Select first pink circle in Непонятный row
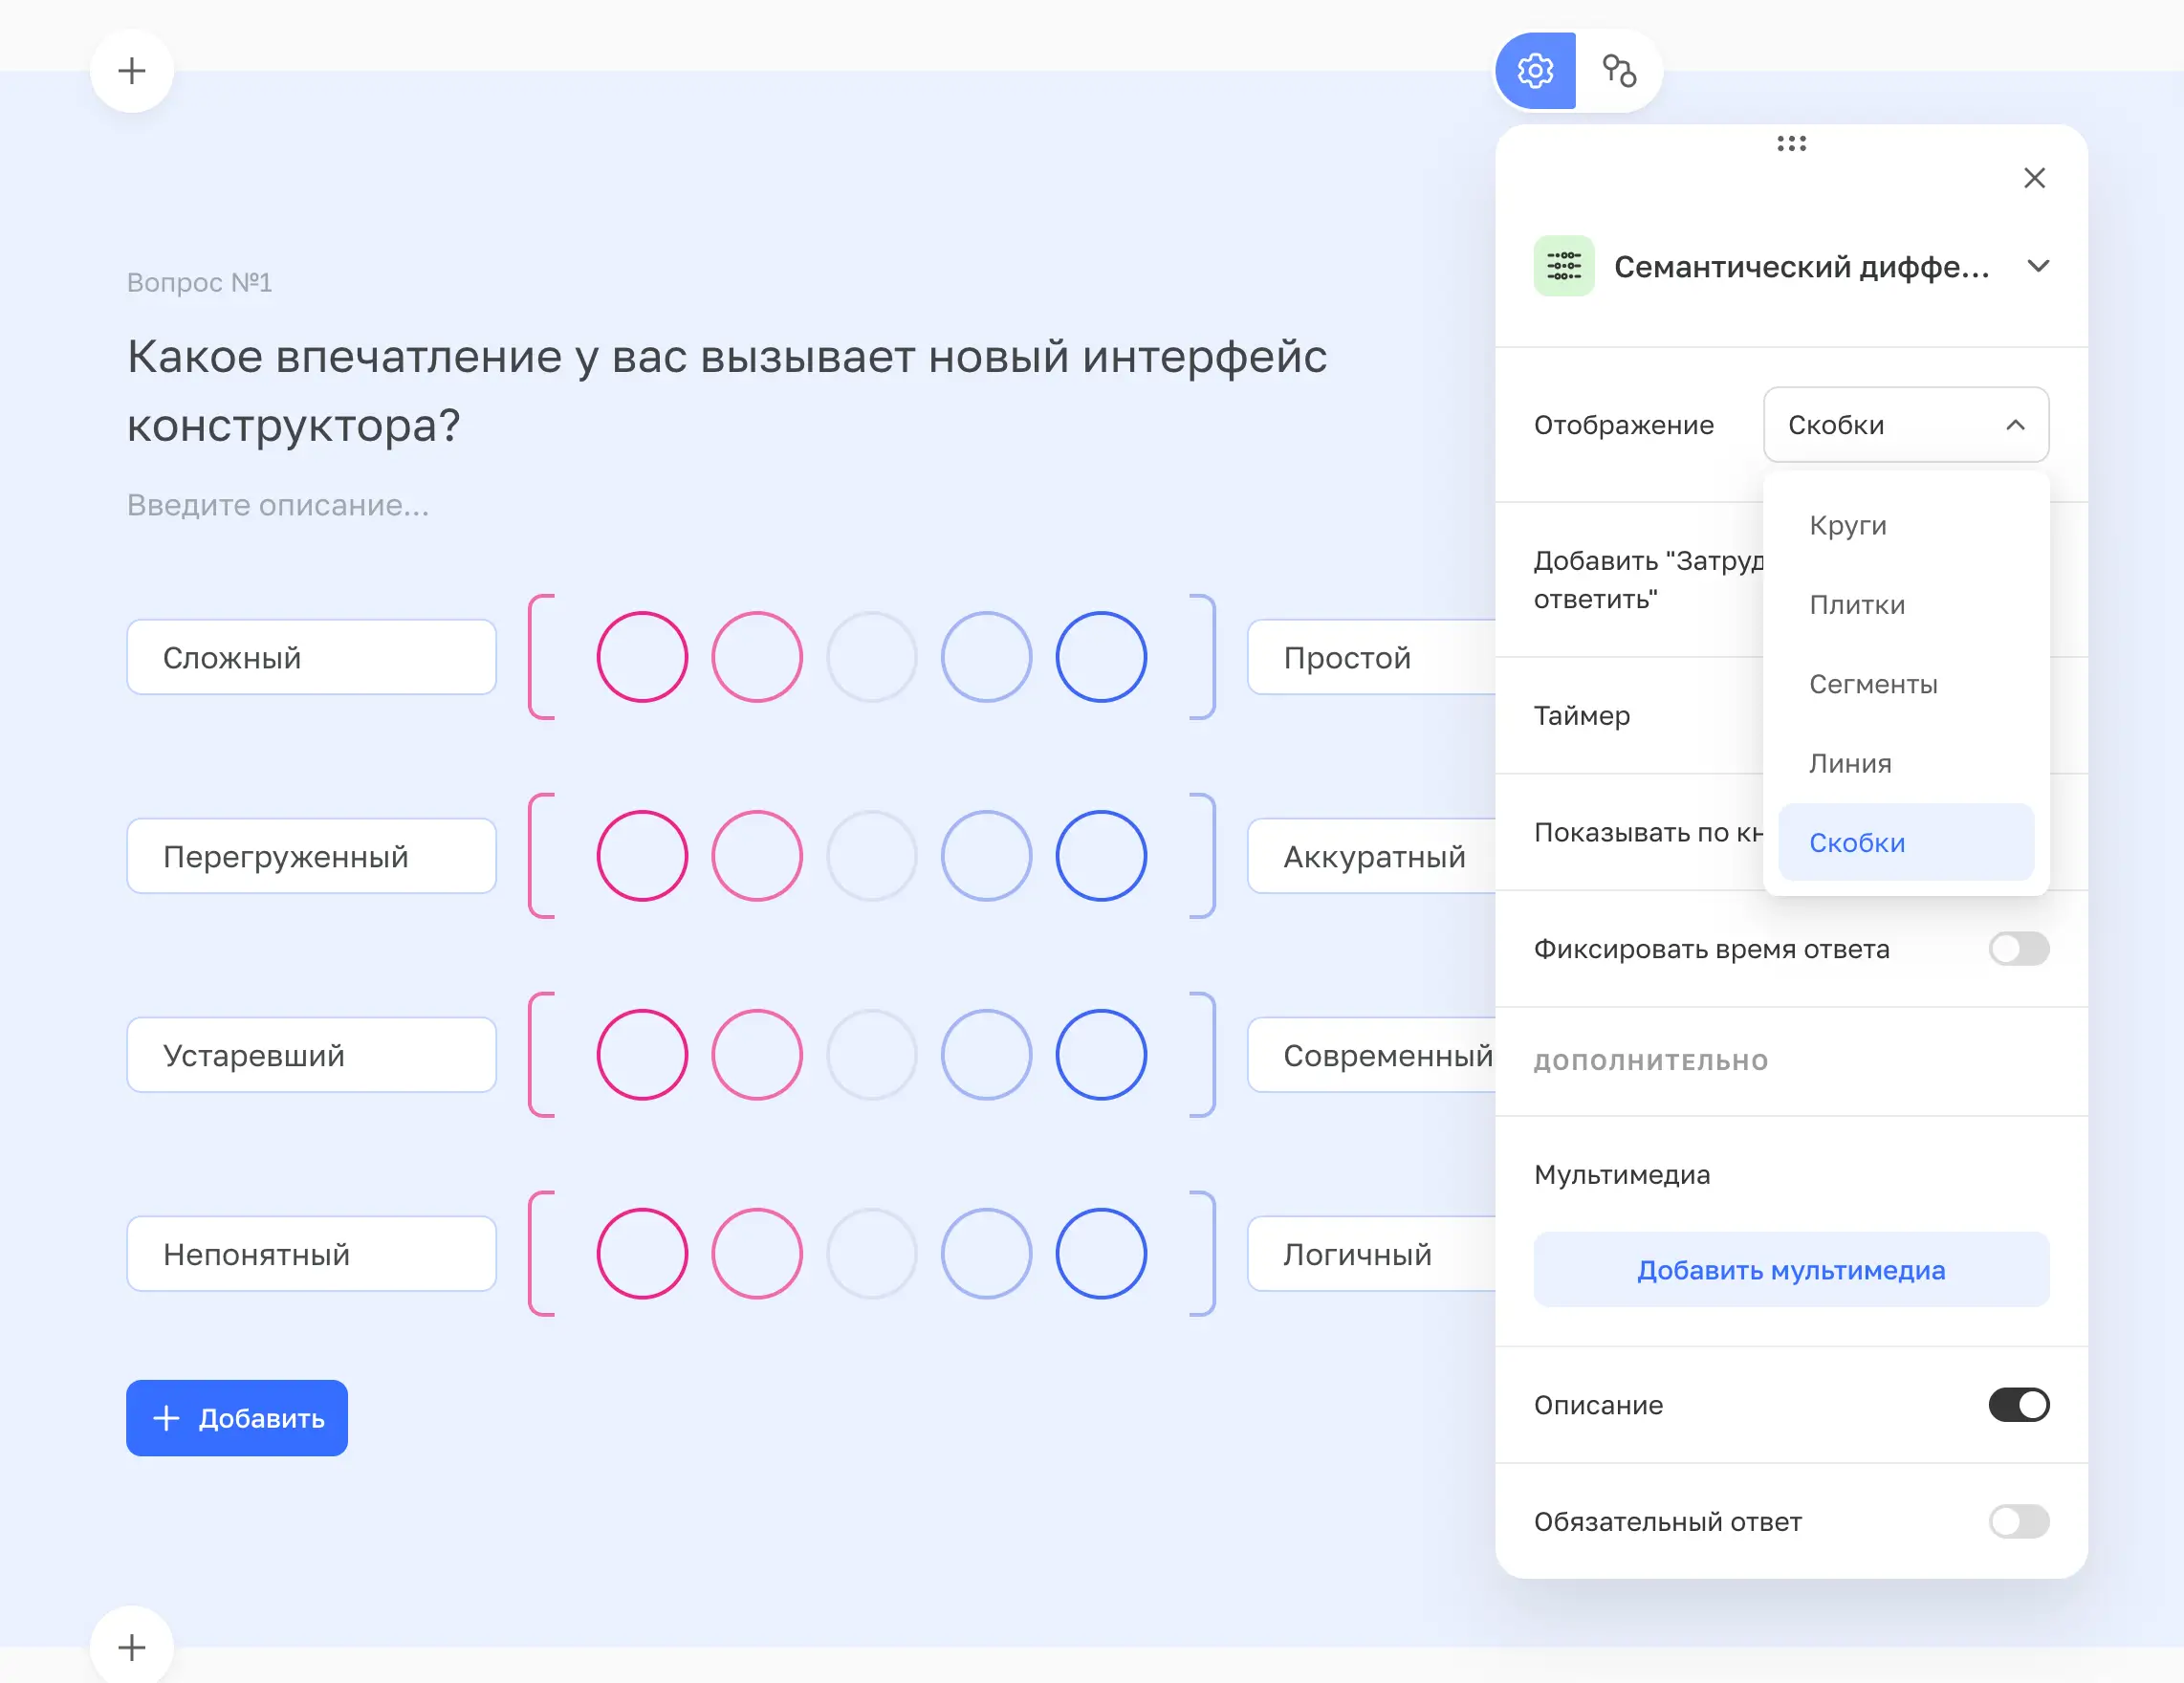Viewport: 2184px width, 1683px height. coord(642,1254)
